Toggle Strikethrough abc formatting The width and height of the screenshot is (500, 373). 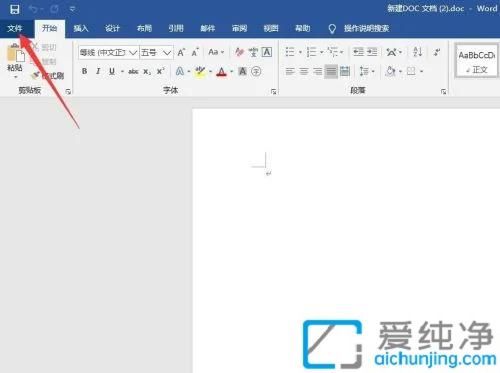tap(133, 71)
